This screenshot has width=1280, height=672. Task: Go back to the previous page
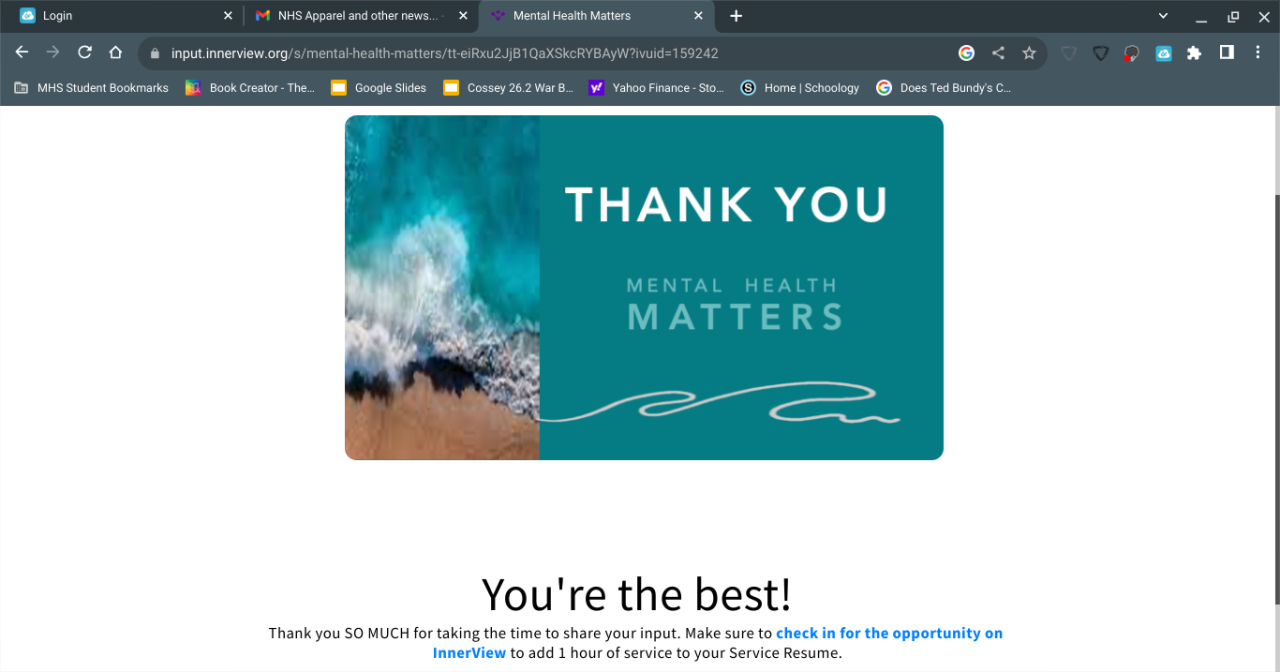pos(22,53)
